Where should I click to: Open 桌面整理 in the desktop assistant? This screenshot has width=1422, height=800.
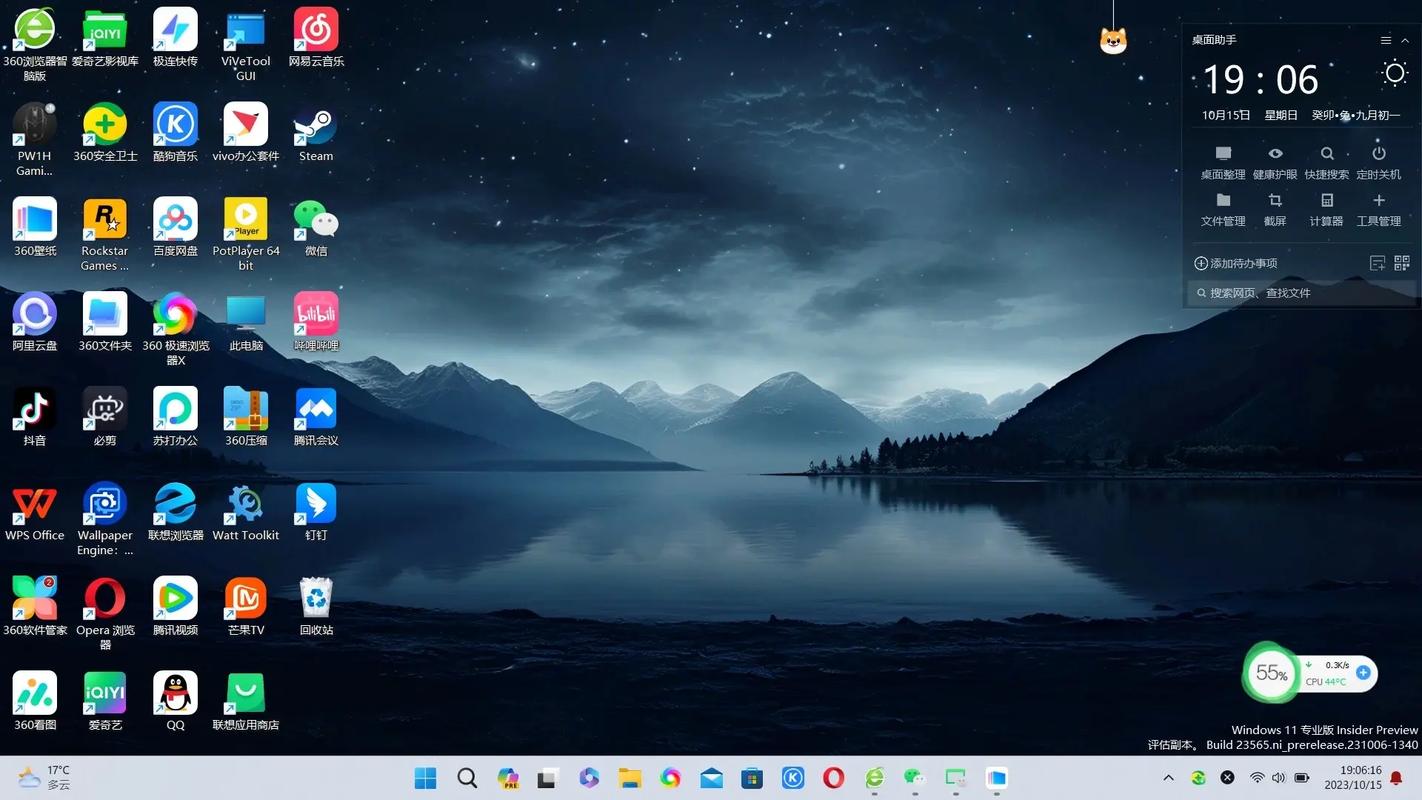coord(1223,163)
